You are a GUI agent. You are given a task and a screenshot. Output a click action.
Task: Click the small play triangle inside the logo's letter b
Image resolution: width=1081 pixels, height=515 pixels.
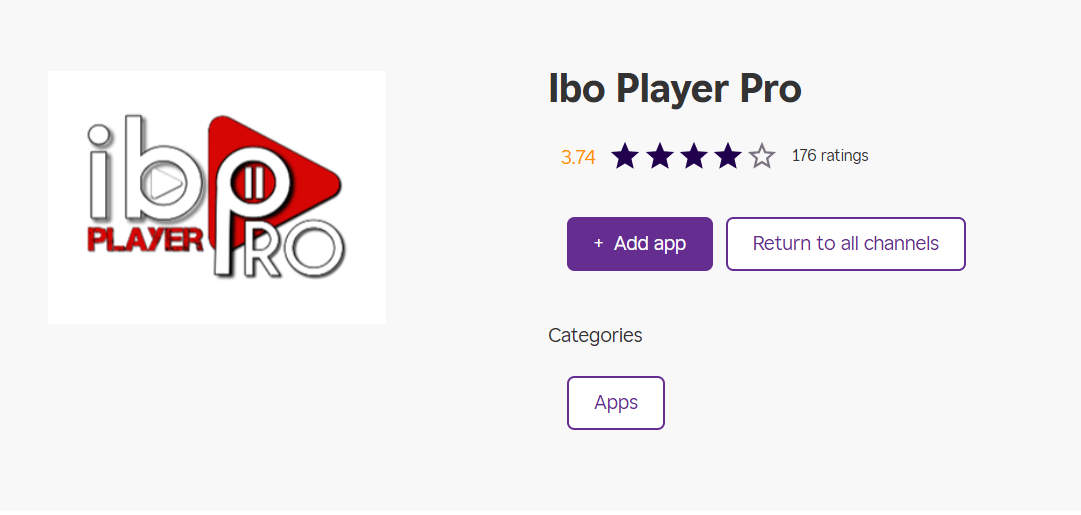pyautogui.click(x=167, y=184)
